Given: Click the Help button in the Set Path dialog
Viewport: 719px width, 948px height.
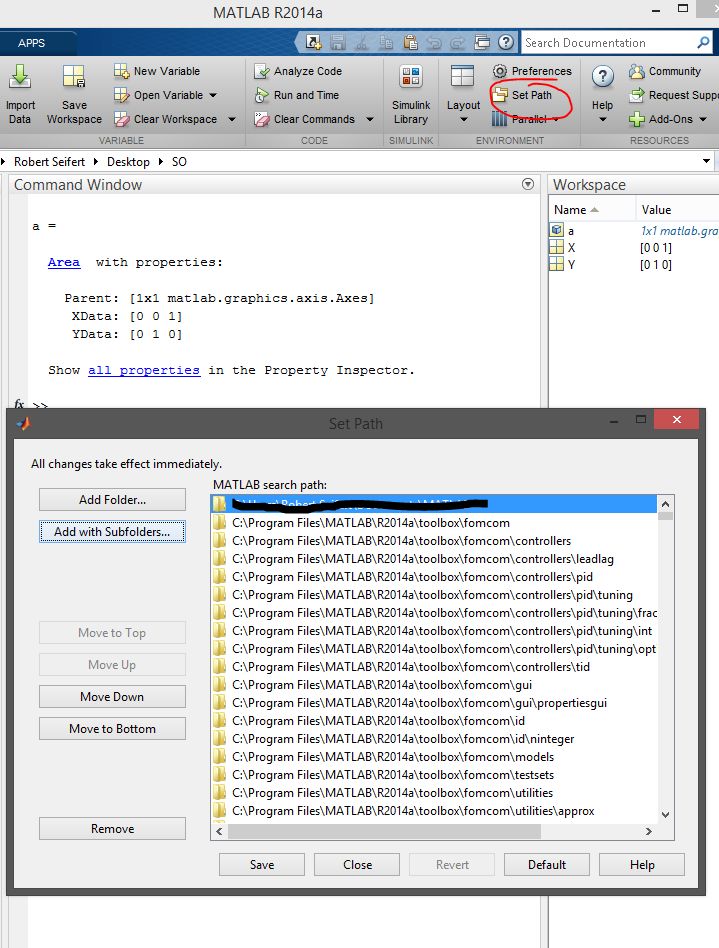Looking at the screenshot, I should 642,865.
